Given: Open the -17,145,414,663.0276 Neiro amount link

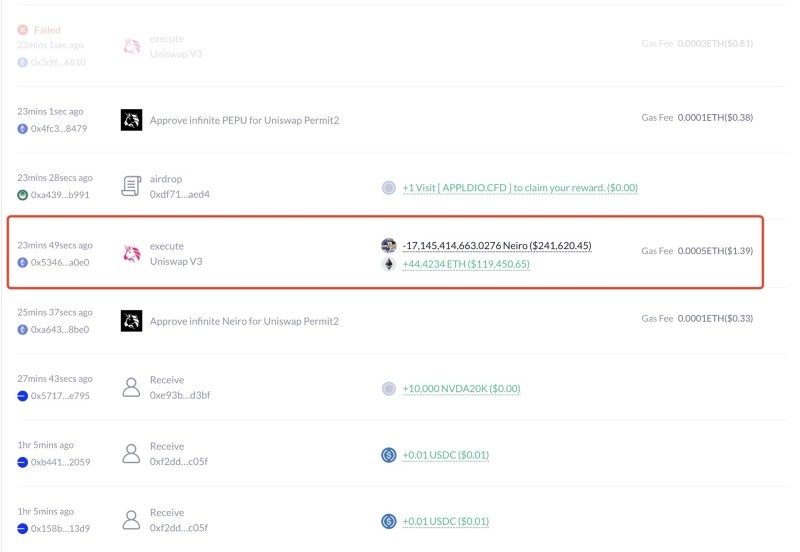Looking at the screenshot, I should (497, 246).
